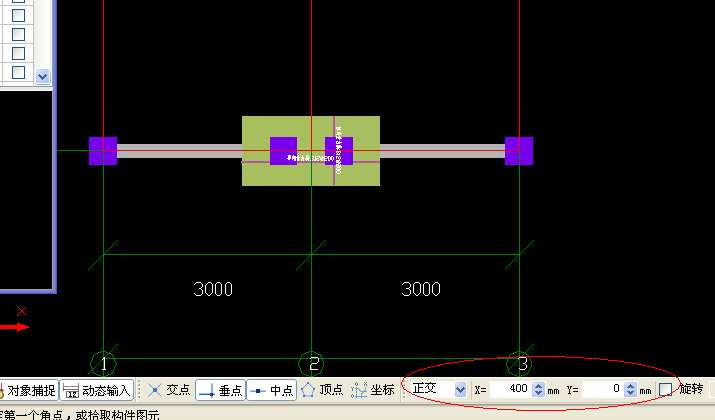Click the Y= offset field showing 0

[x=602, y=389]
